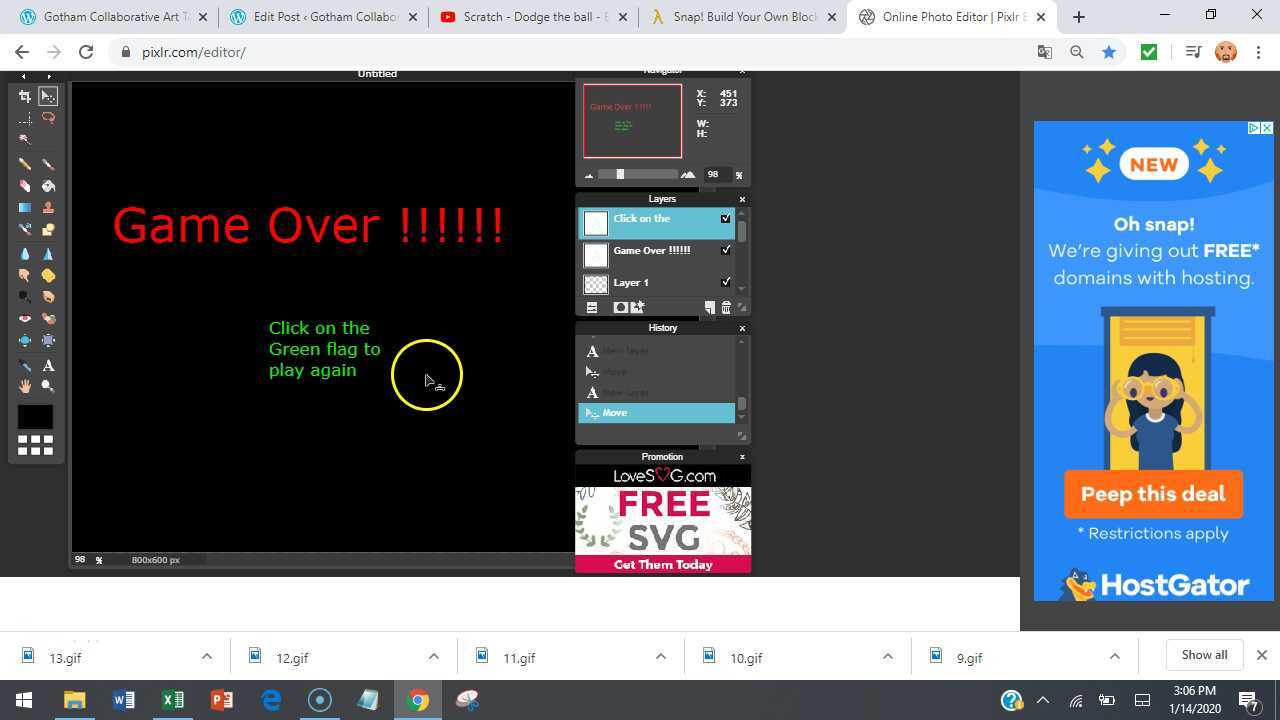1280x720 pixels.
Task: Choose the Gradient tool
Action: (x=25, y=208)
